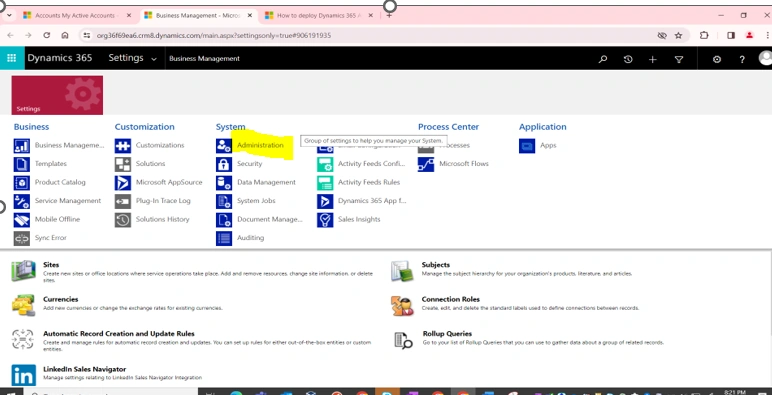This screenshot has width=772, height=395.
Task: Reload the page with browser refresh
Action: (47, 35)
